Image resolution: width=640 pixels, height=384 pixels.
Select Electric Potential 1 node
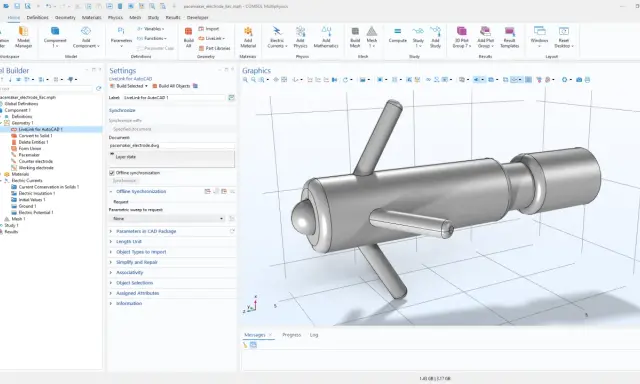click(x=36, y=213)
